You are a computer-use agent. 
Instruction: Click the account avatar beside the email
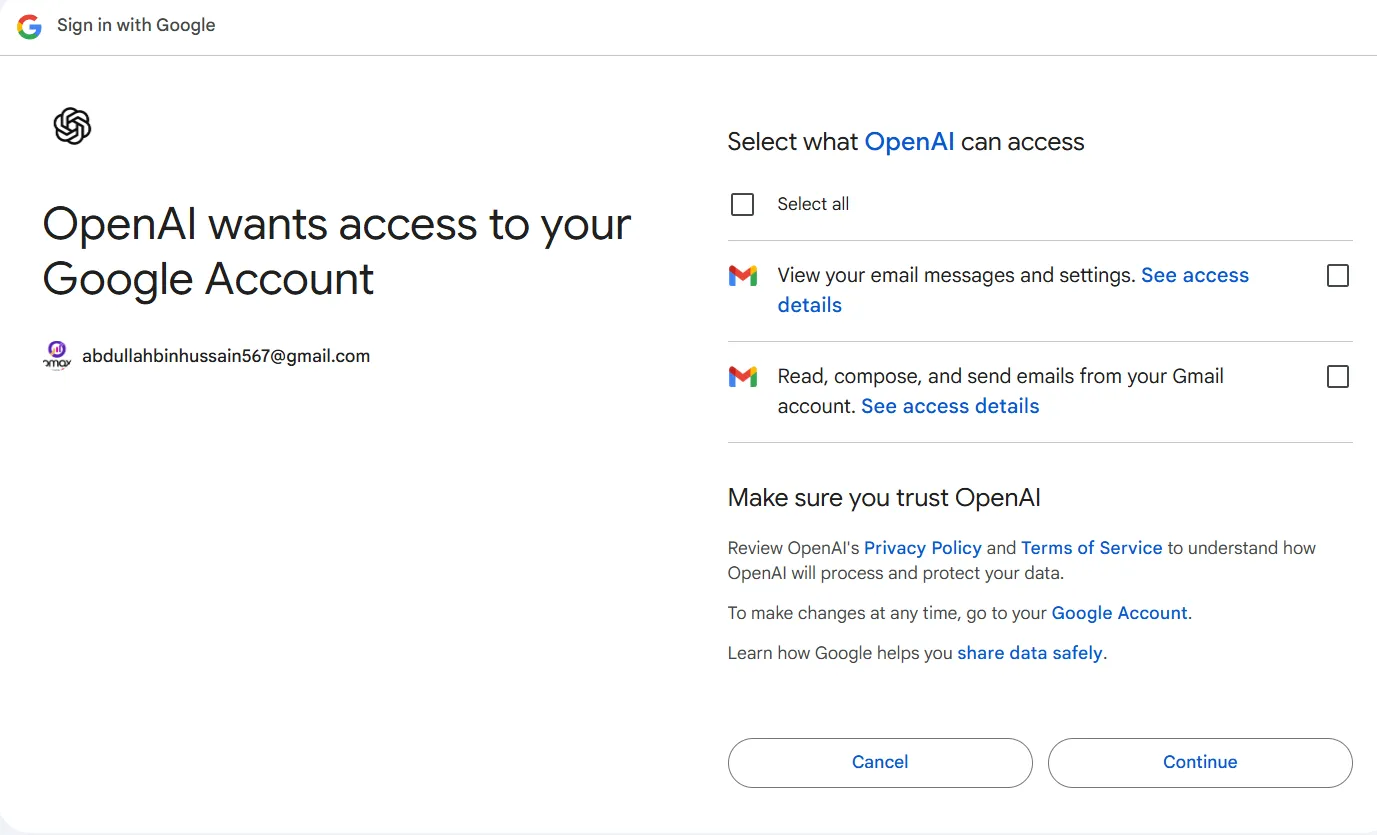click(57, 355)
